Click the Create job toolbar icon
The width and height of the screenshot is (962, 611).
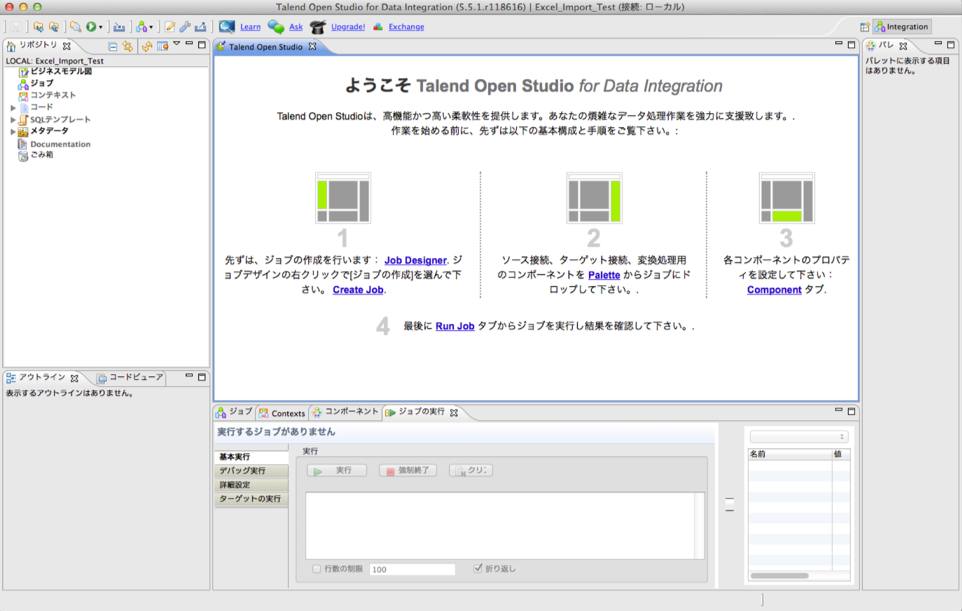pyautogui.click(x=142, y=27)
